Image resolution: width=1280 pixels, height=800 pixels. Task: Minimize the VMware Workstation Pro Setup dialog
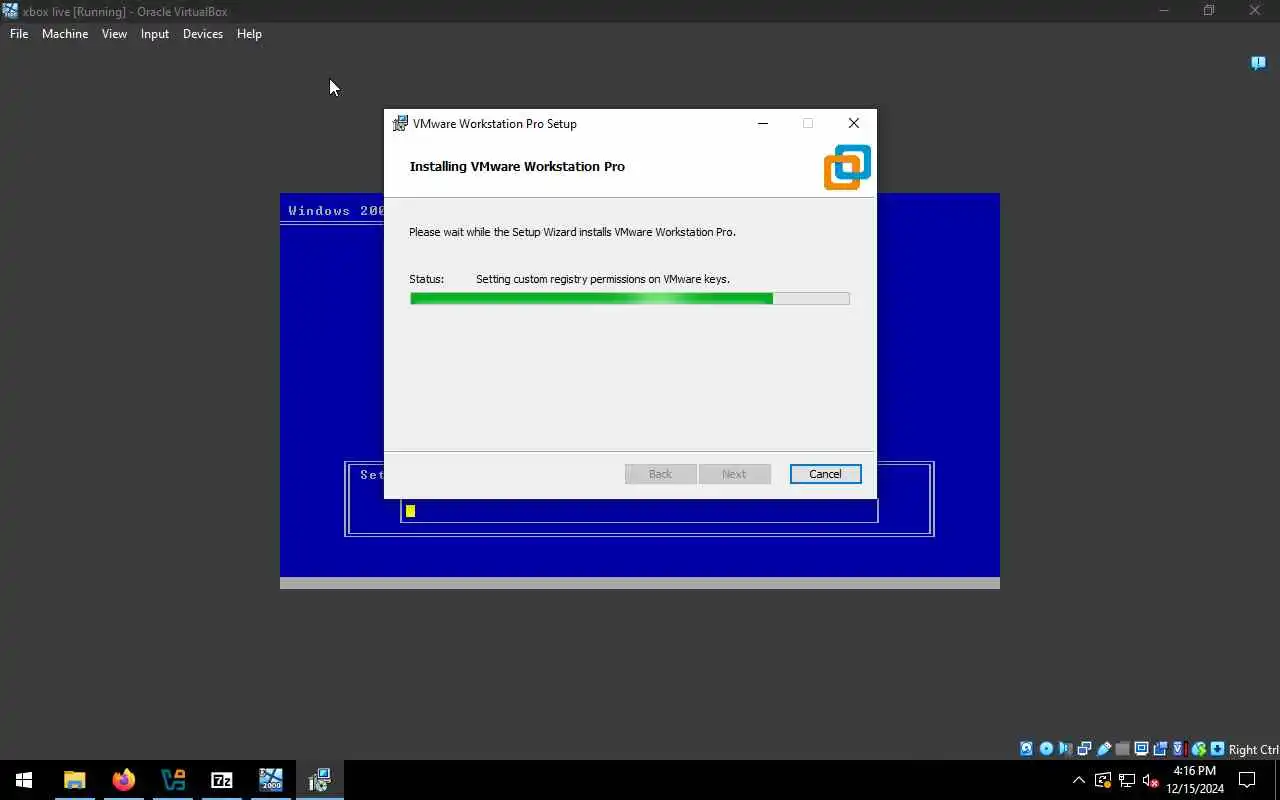763,124
